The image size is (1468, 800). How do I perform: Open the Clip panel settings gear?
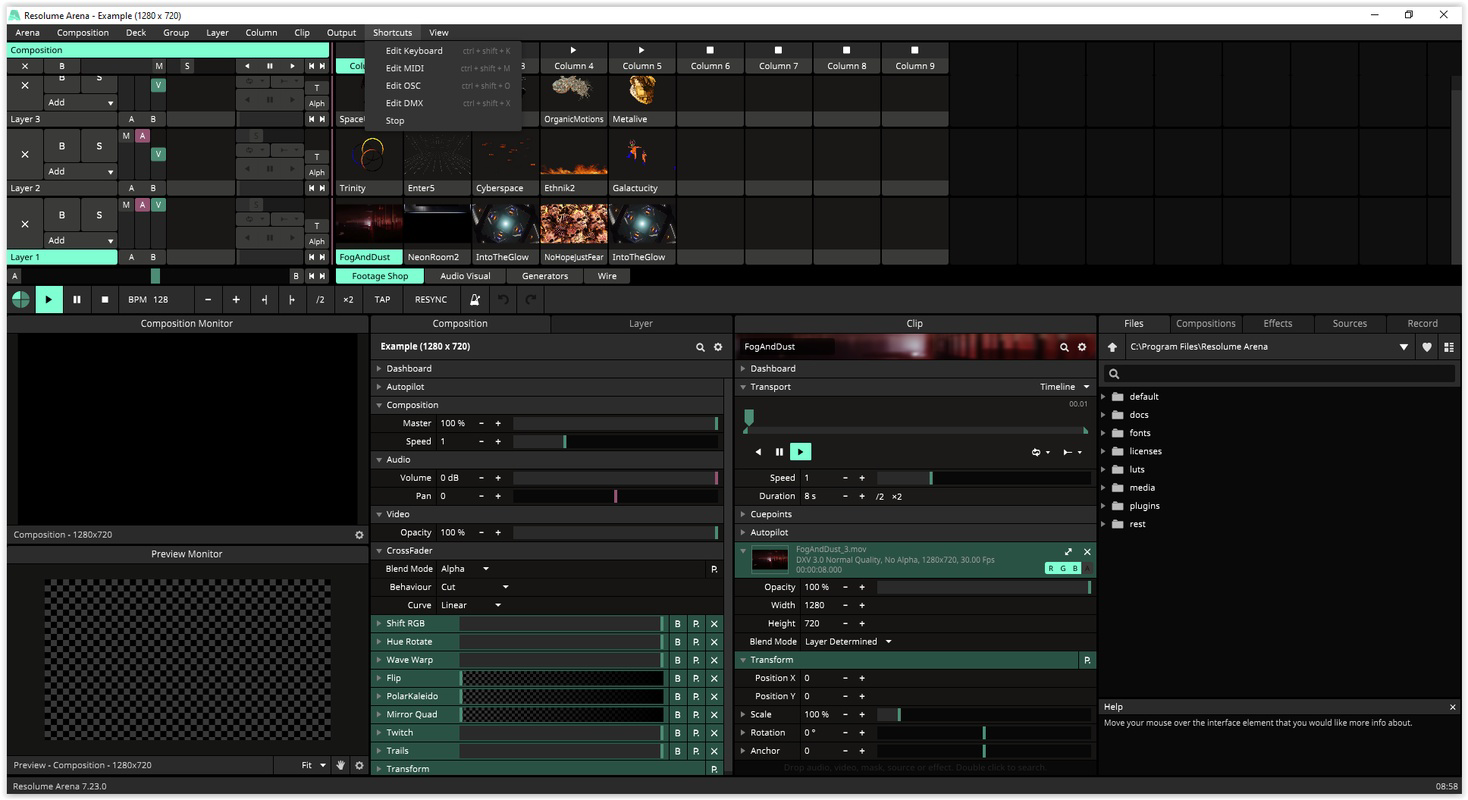[1082, 347]
